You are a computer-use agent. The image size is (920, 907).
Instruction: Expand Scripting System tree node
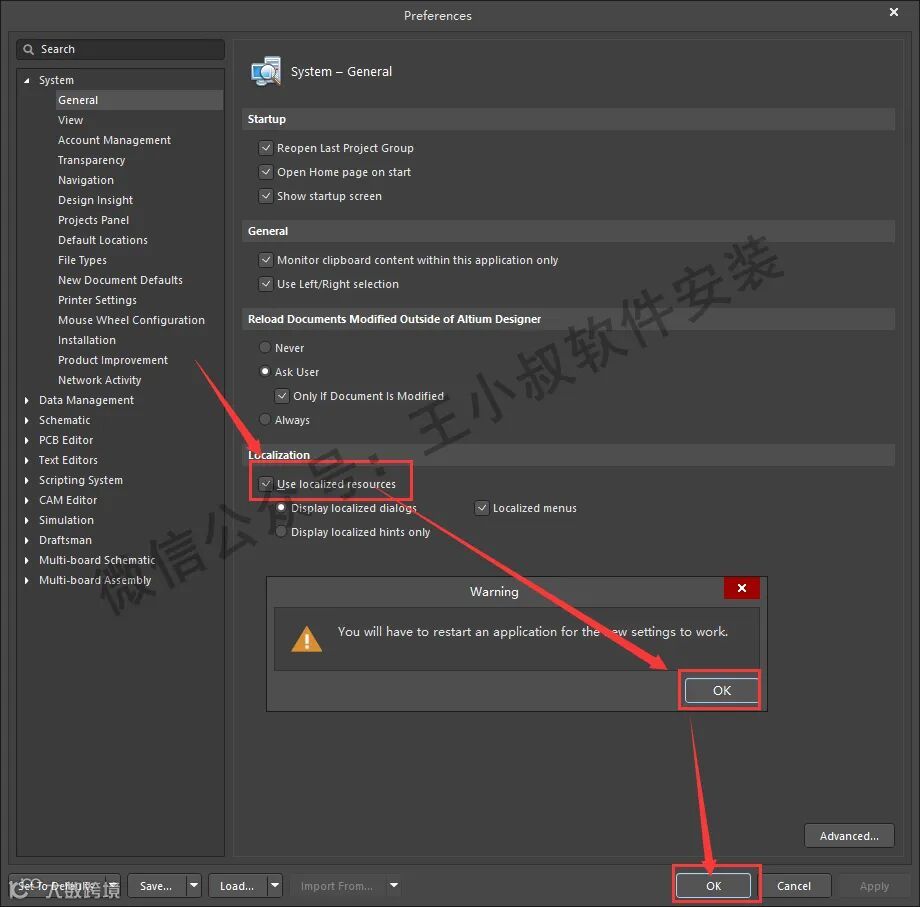(26, 480)
